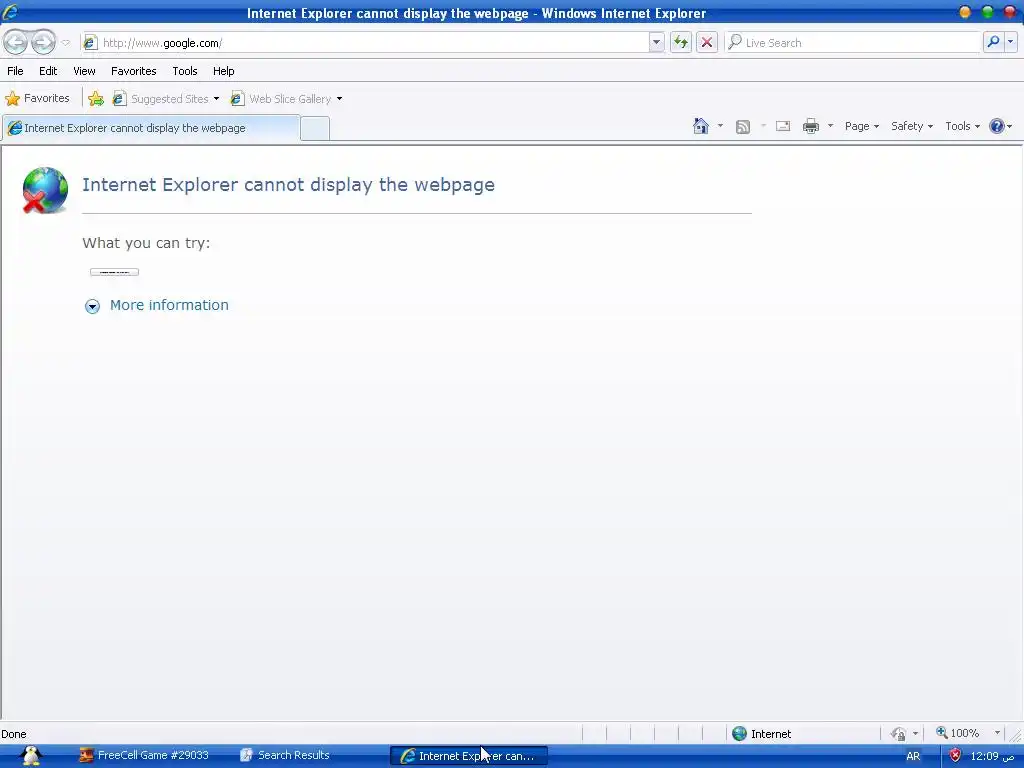The image size is (1024, 768).
Task: Click the Read Mail icon
Action: click(783, 127)
